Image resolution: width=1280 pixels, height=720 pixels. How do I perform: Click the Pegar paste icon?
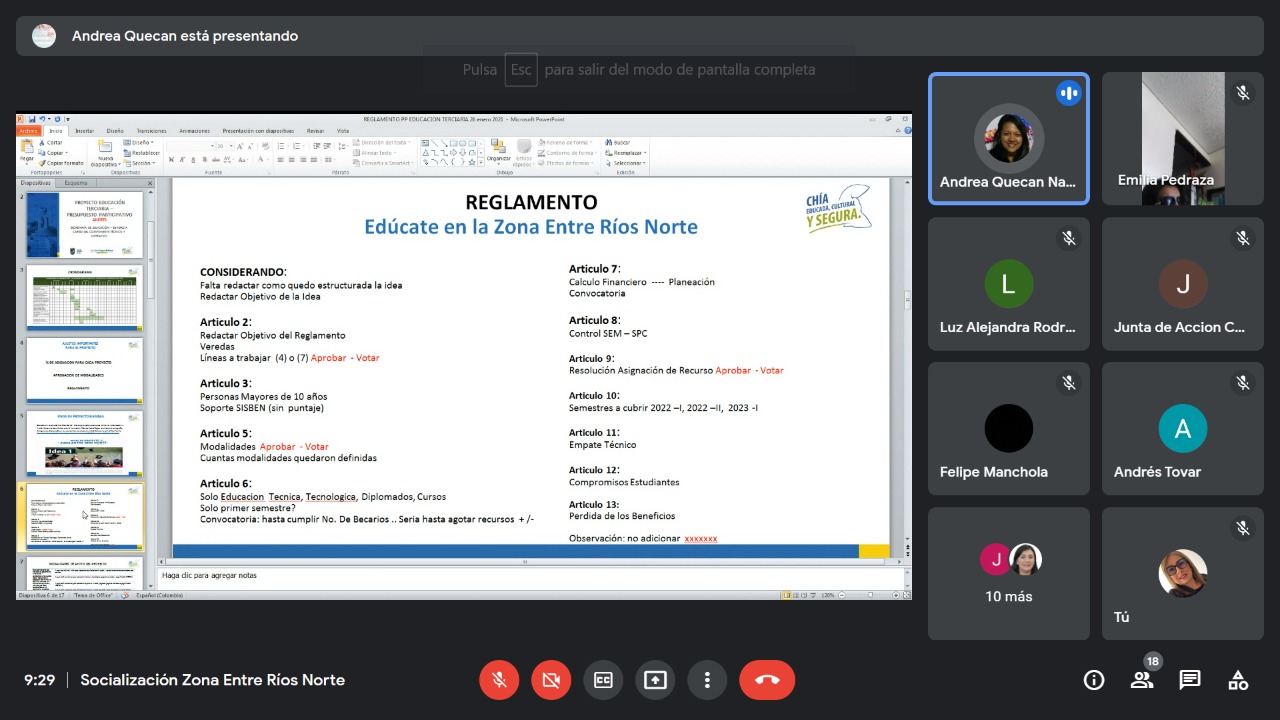[27, 147]
